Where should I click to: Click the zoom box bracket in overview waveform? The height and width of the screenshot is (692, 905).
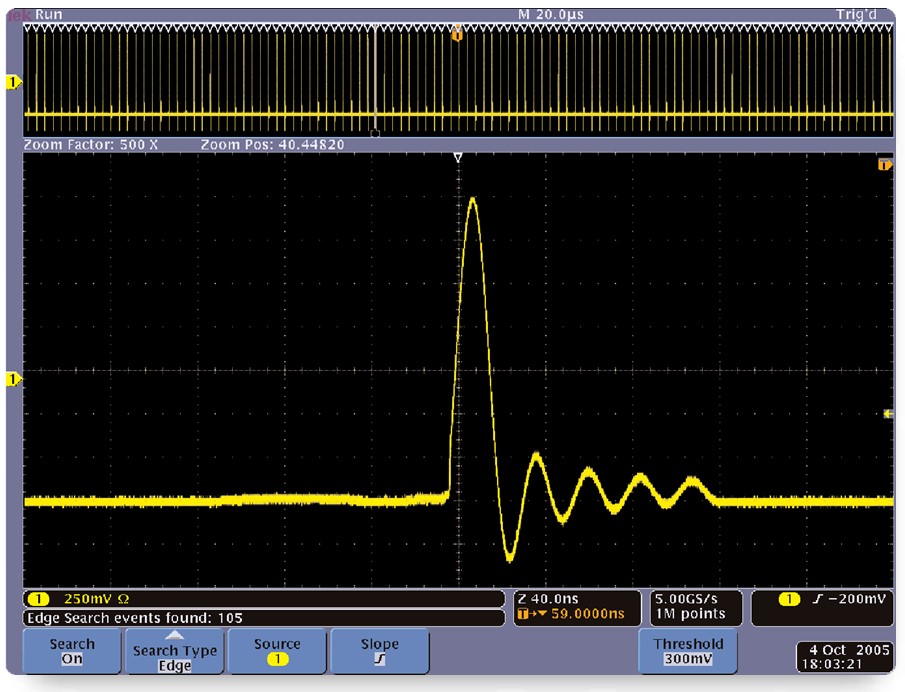[x=374, y=132]
